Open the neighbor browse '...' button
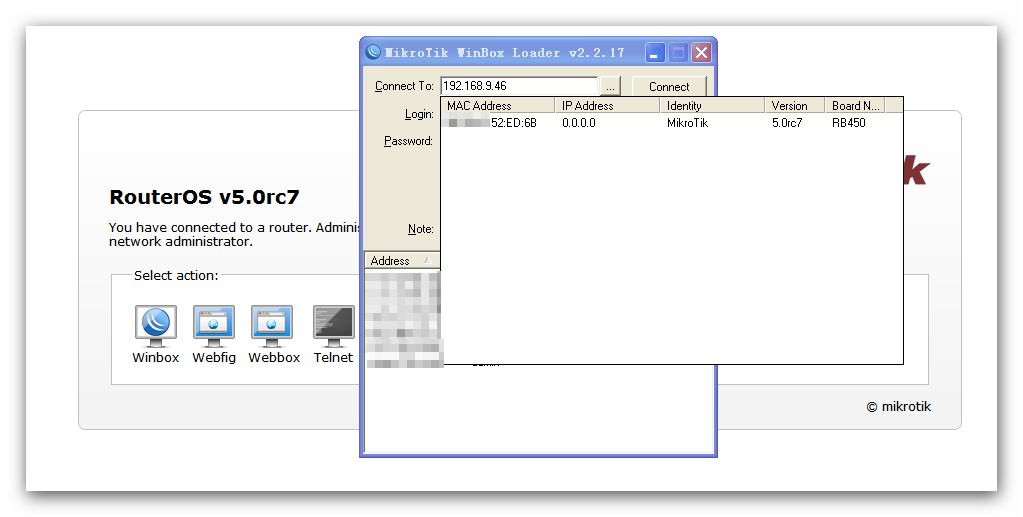This screenshot has width=1023, height=517. pos(609,86)
